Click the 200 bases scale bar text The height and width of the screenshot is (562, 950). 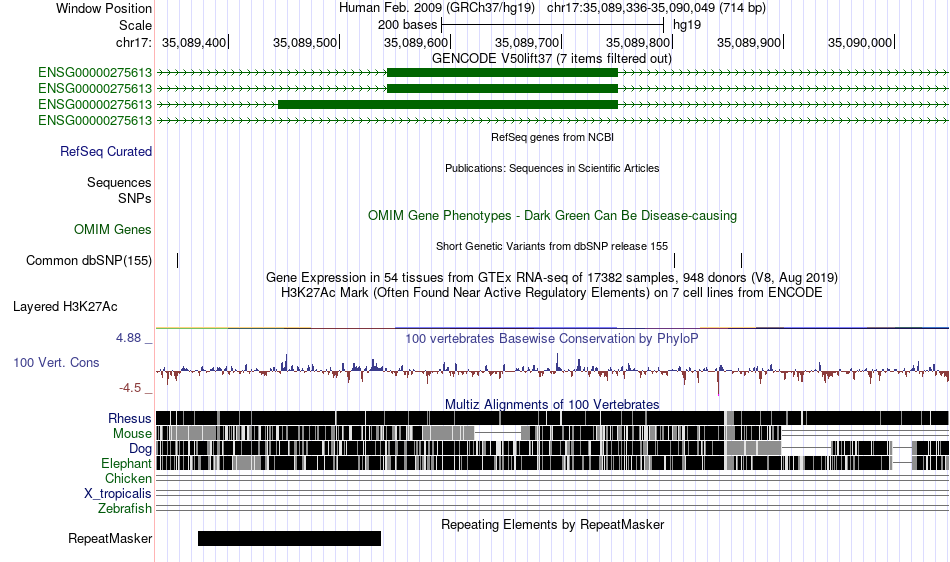[x=407, y=25]
